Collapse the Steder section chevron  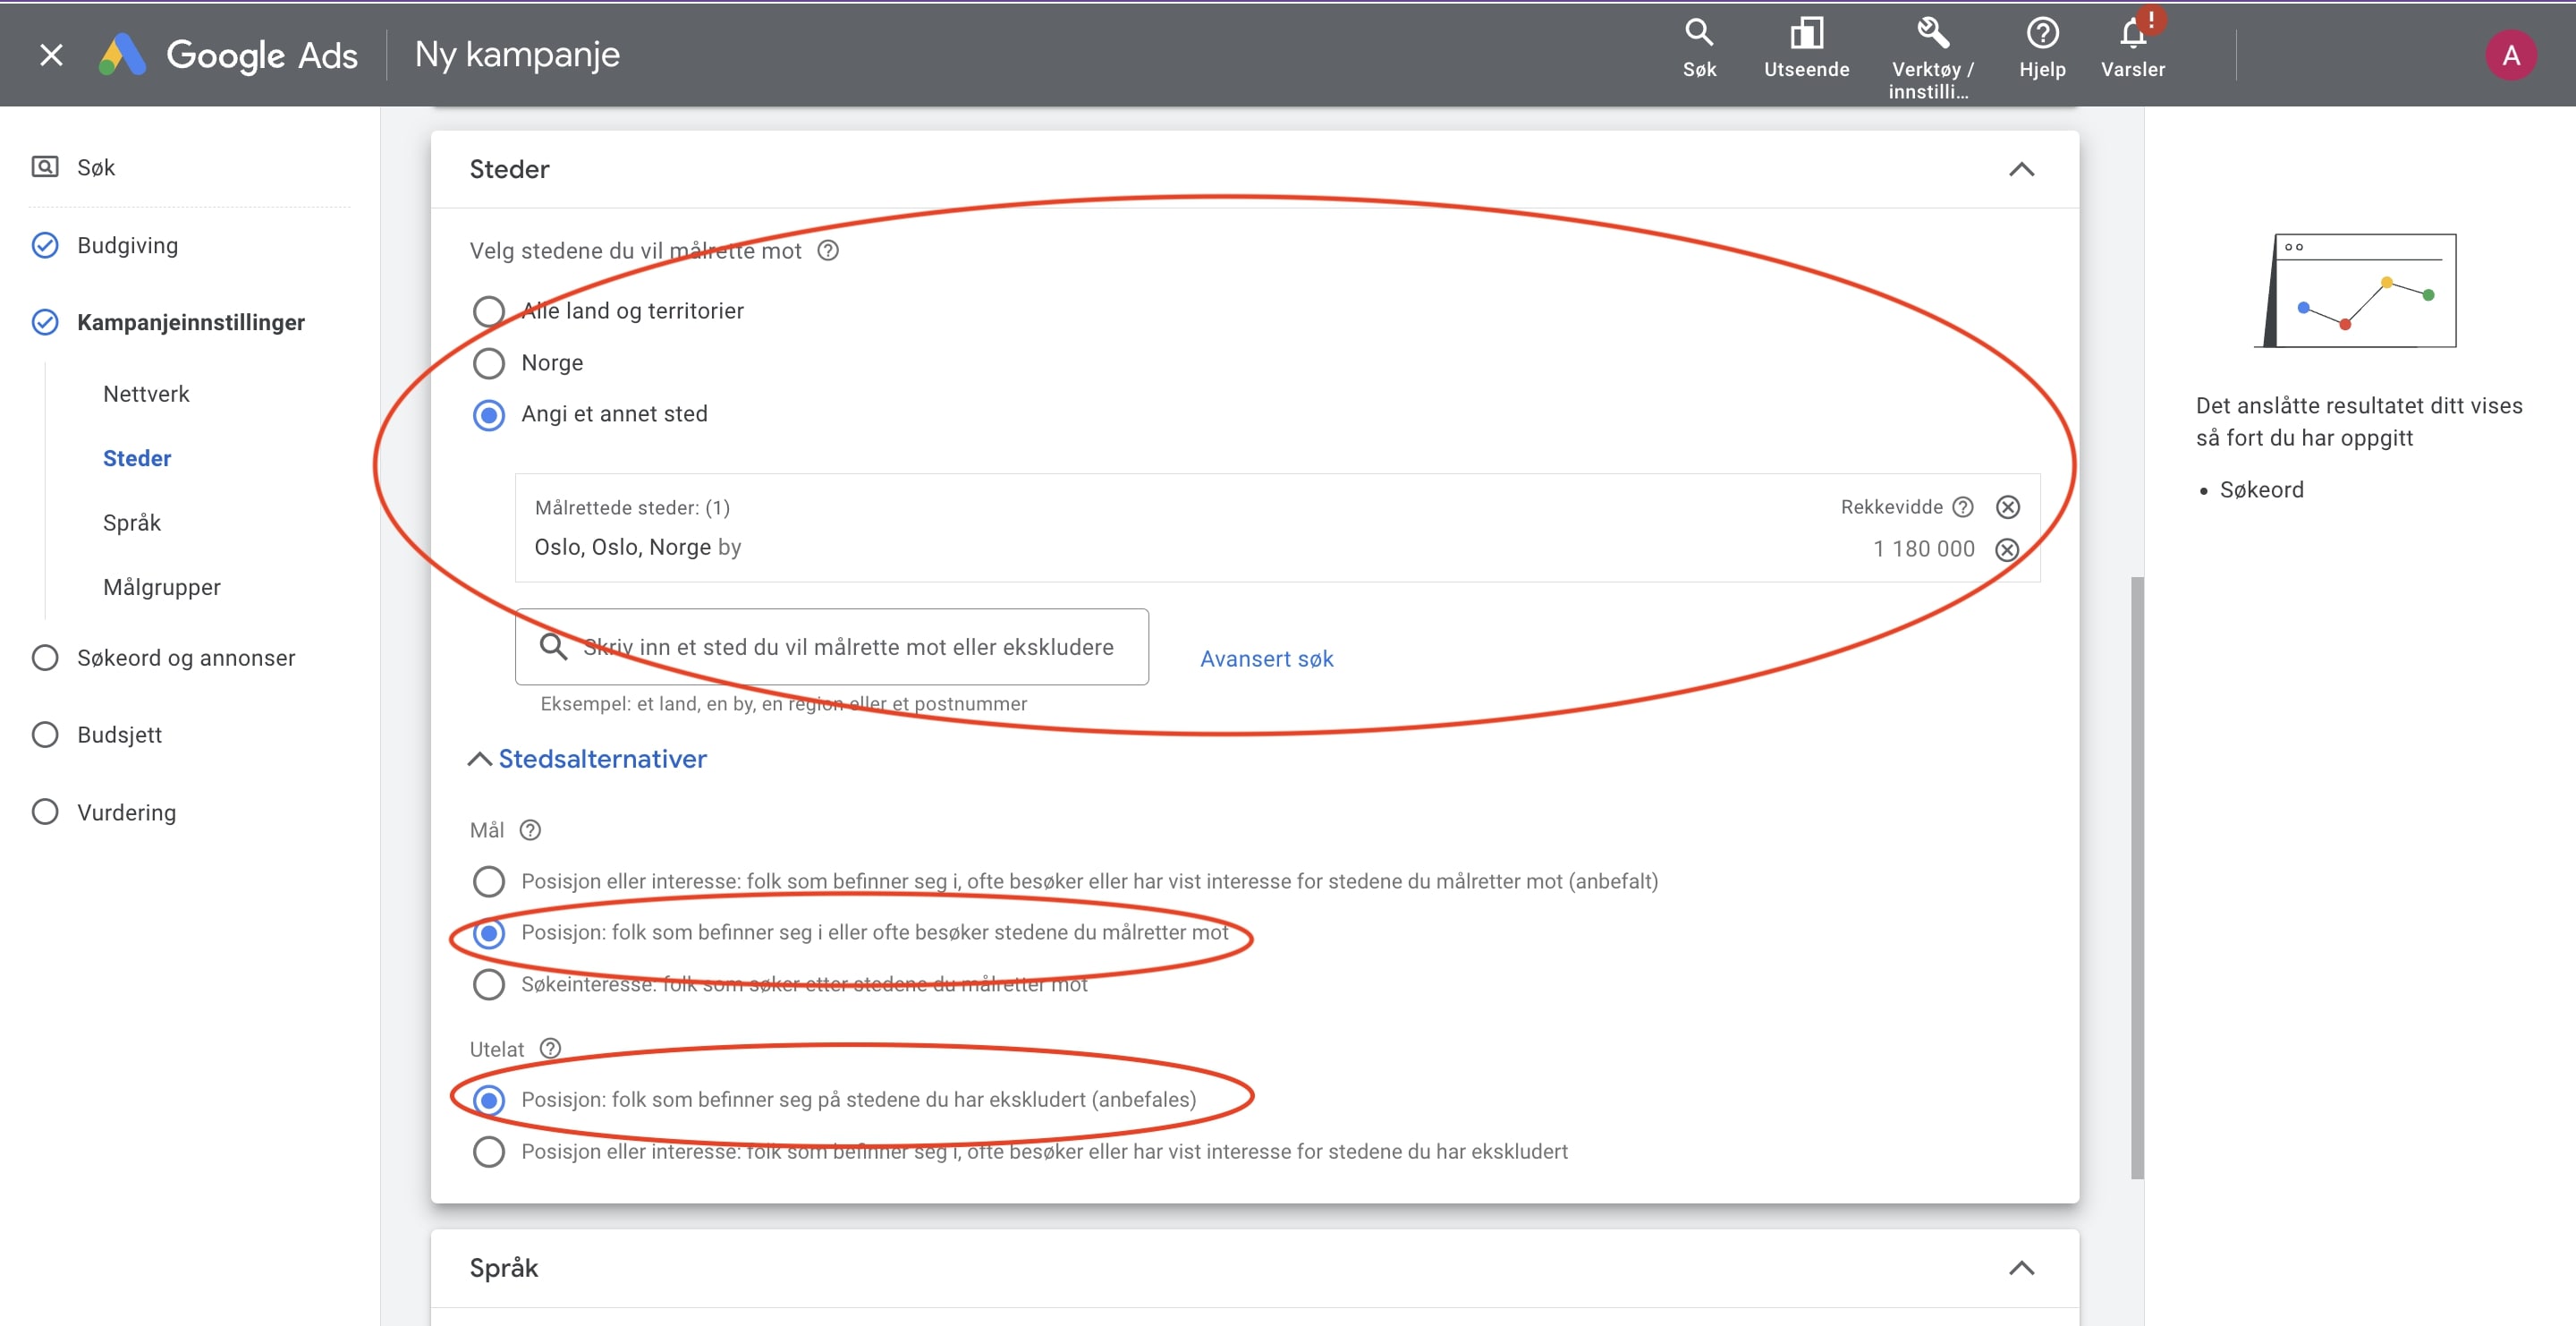coord(2021,169)
